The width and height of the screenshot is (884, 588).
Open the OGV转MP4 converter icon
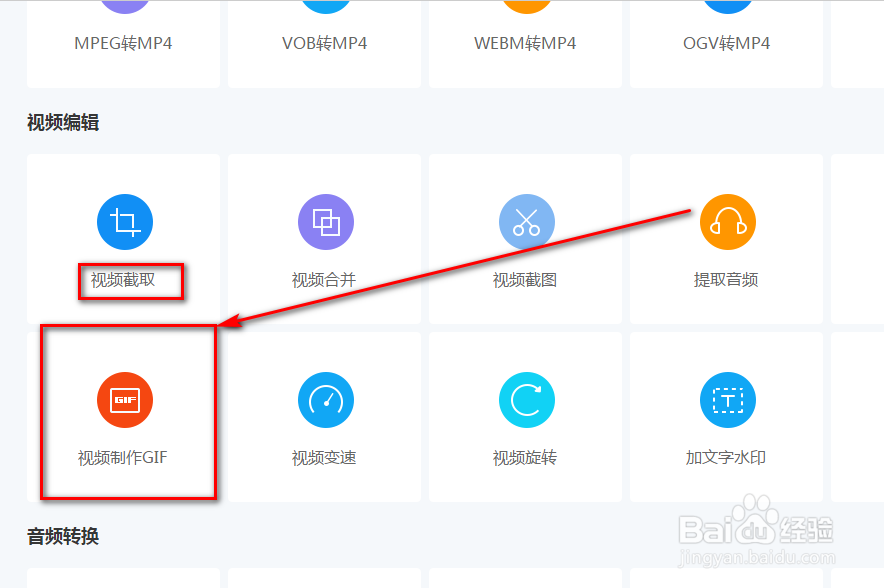tap(727, 5)
